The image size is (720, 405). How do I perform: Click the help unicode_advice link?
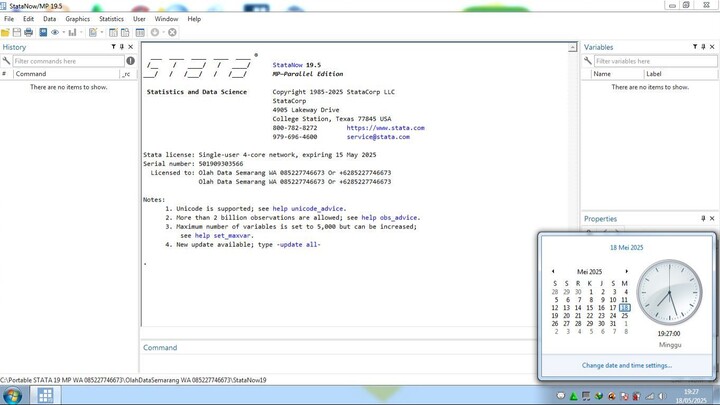tap(309, 208)
